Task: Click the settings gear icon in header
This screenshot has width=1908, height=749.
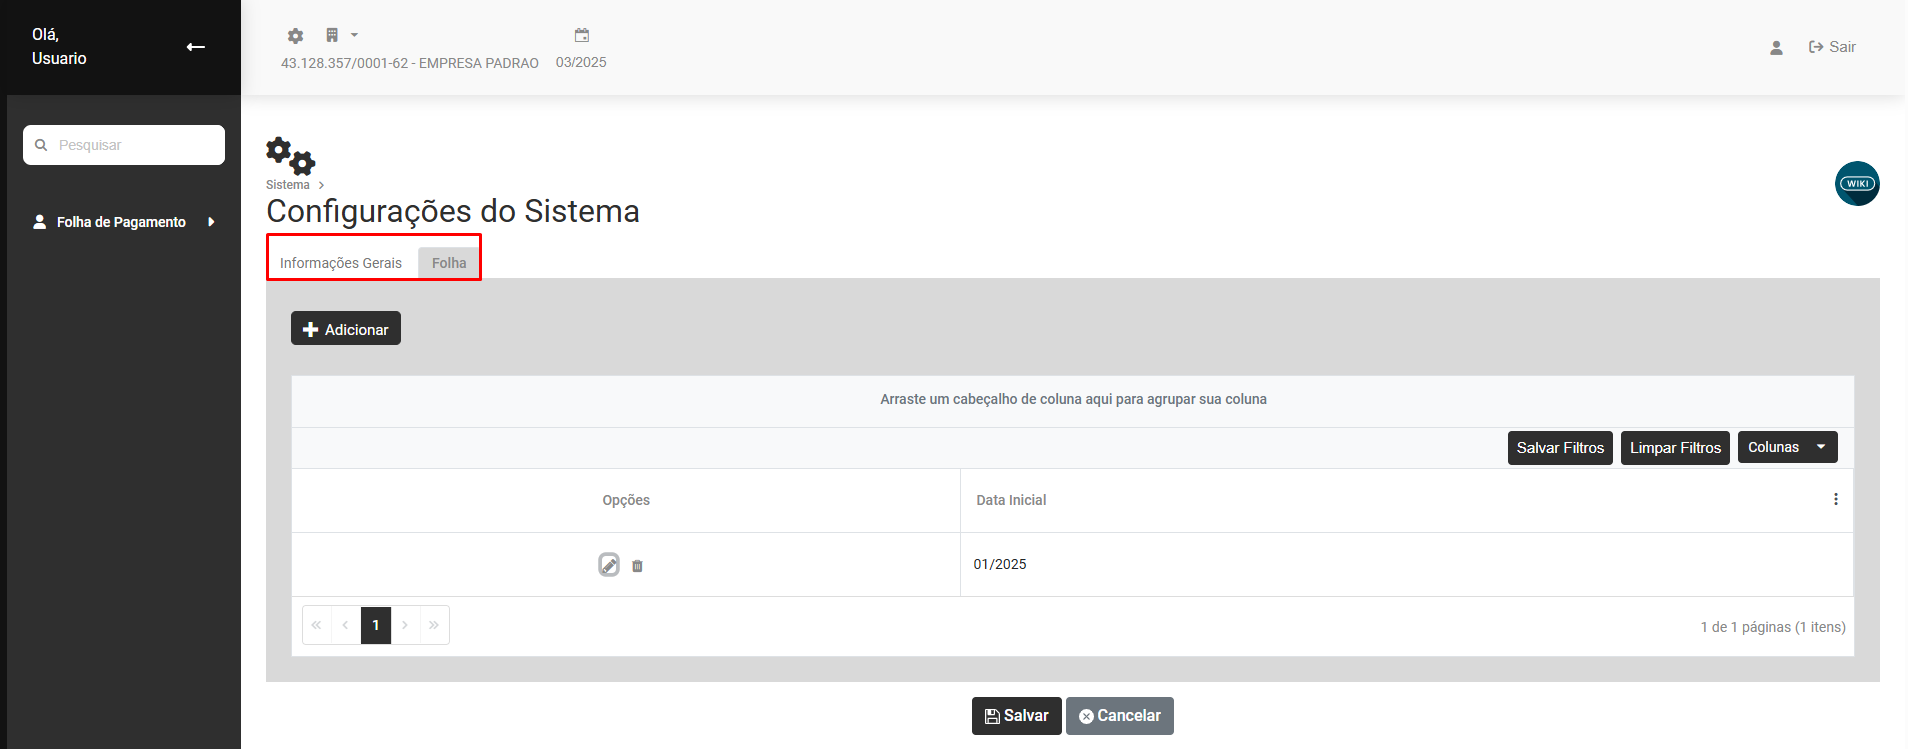Action: 295,36
